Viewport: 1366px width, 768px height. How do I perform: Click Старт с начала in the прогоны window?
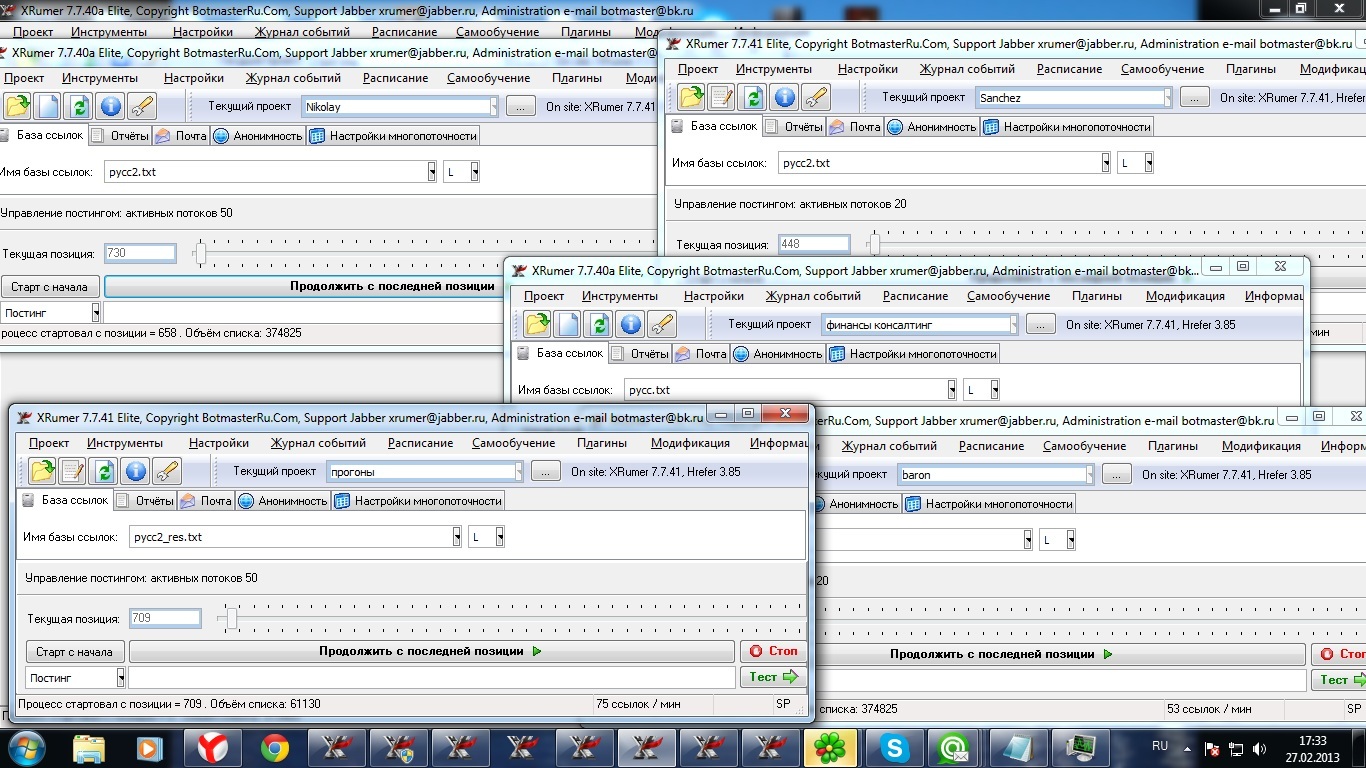(x=75, y=651)
